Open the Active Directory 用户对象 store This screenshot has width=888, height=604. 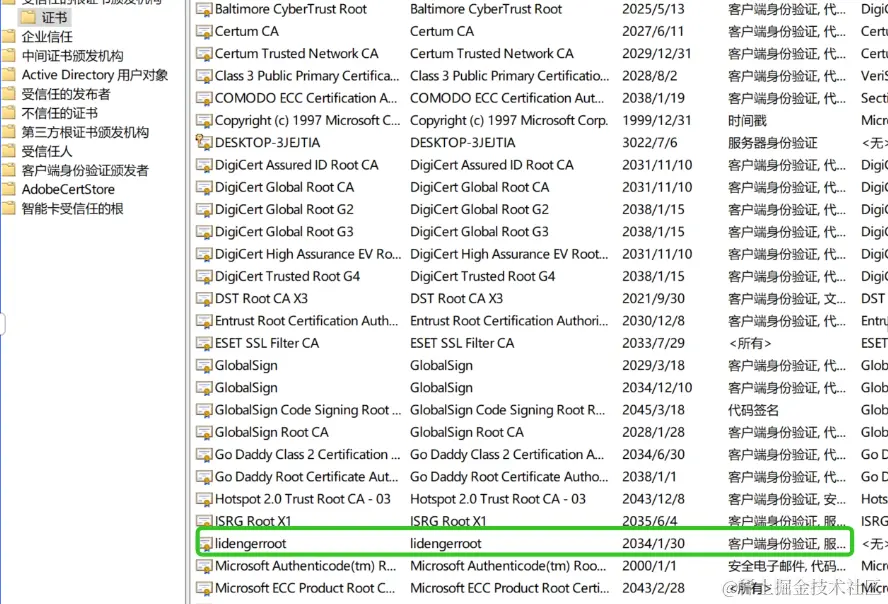click(x=95, y=75)
